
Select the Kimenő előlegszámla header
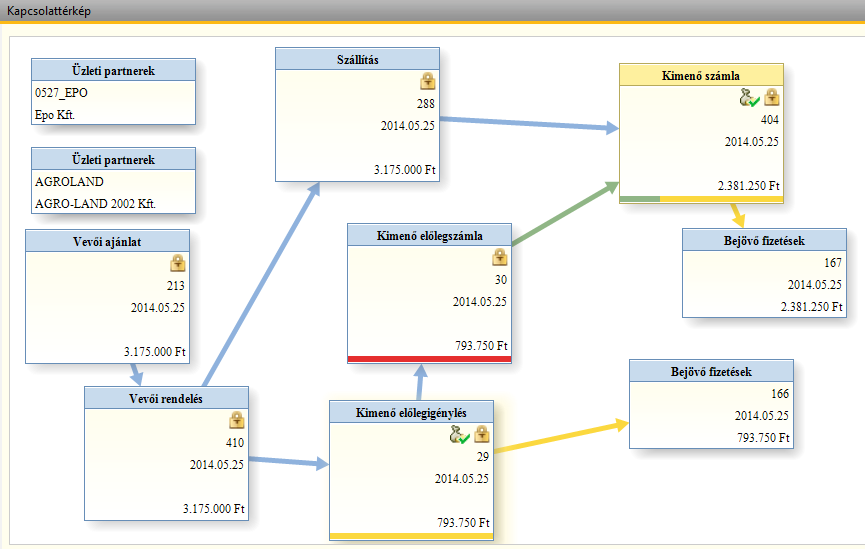pyautogui.click(x=430, y=235)
